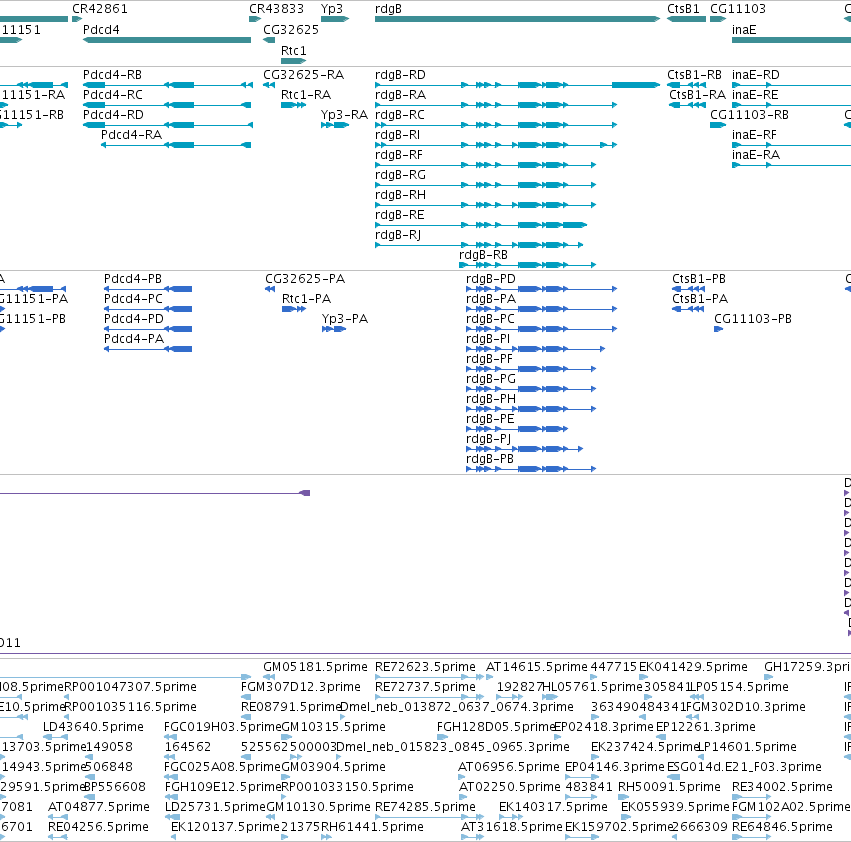The image size is (851, 842).
Task: Click the rdgB-RI transcript label
Action: pyautogui.click(x=397, y=134)
